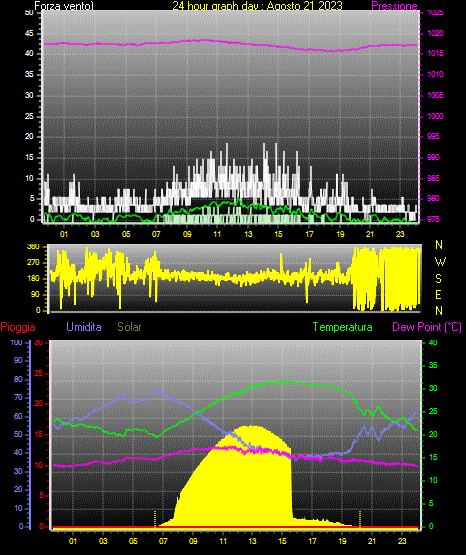Click the Solar legend label
466x555 pixels.
(130, 327)
